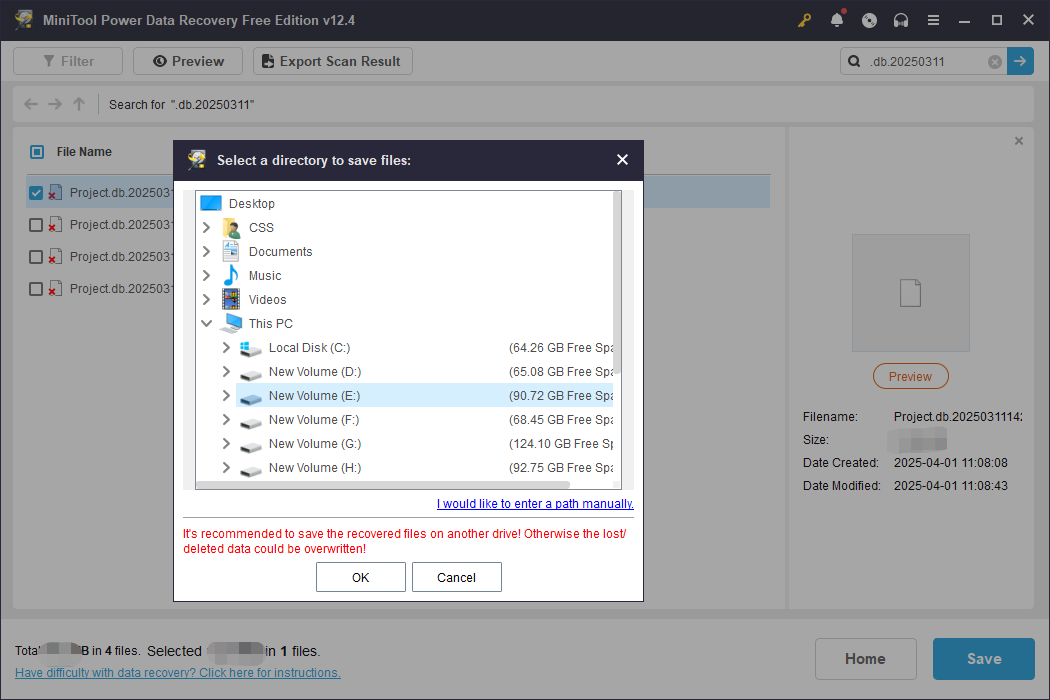The height and width of the screenshot is (700, 1050).
Task: Clear the search box text
Action: [995, 62]
